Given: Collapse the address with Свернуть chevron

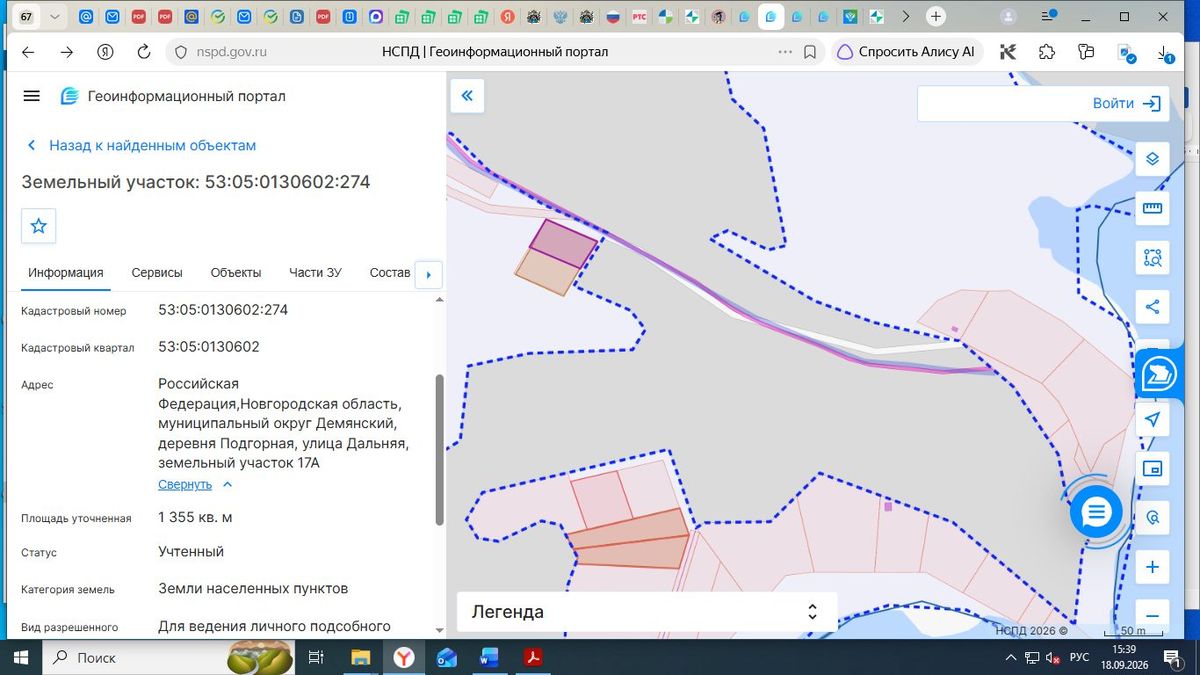Looking at the screenshot, I should 227,484.
